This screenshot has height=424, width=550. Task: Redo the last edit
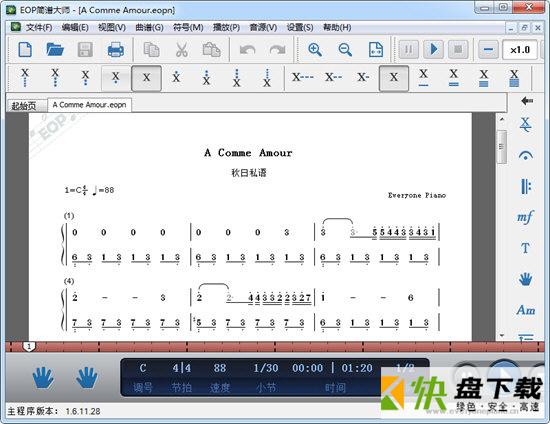277,49
